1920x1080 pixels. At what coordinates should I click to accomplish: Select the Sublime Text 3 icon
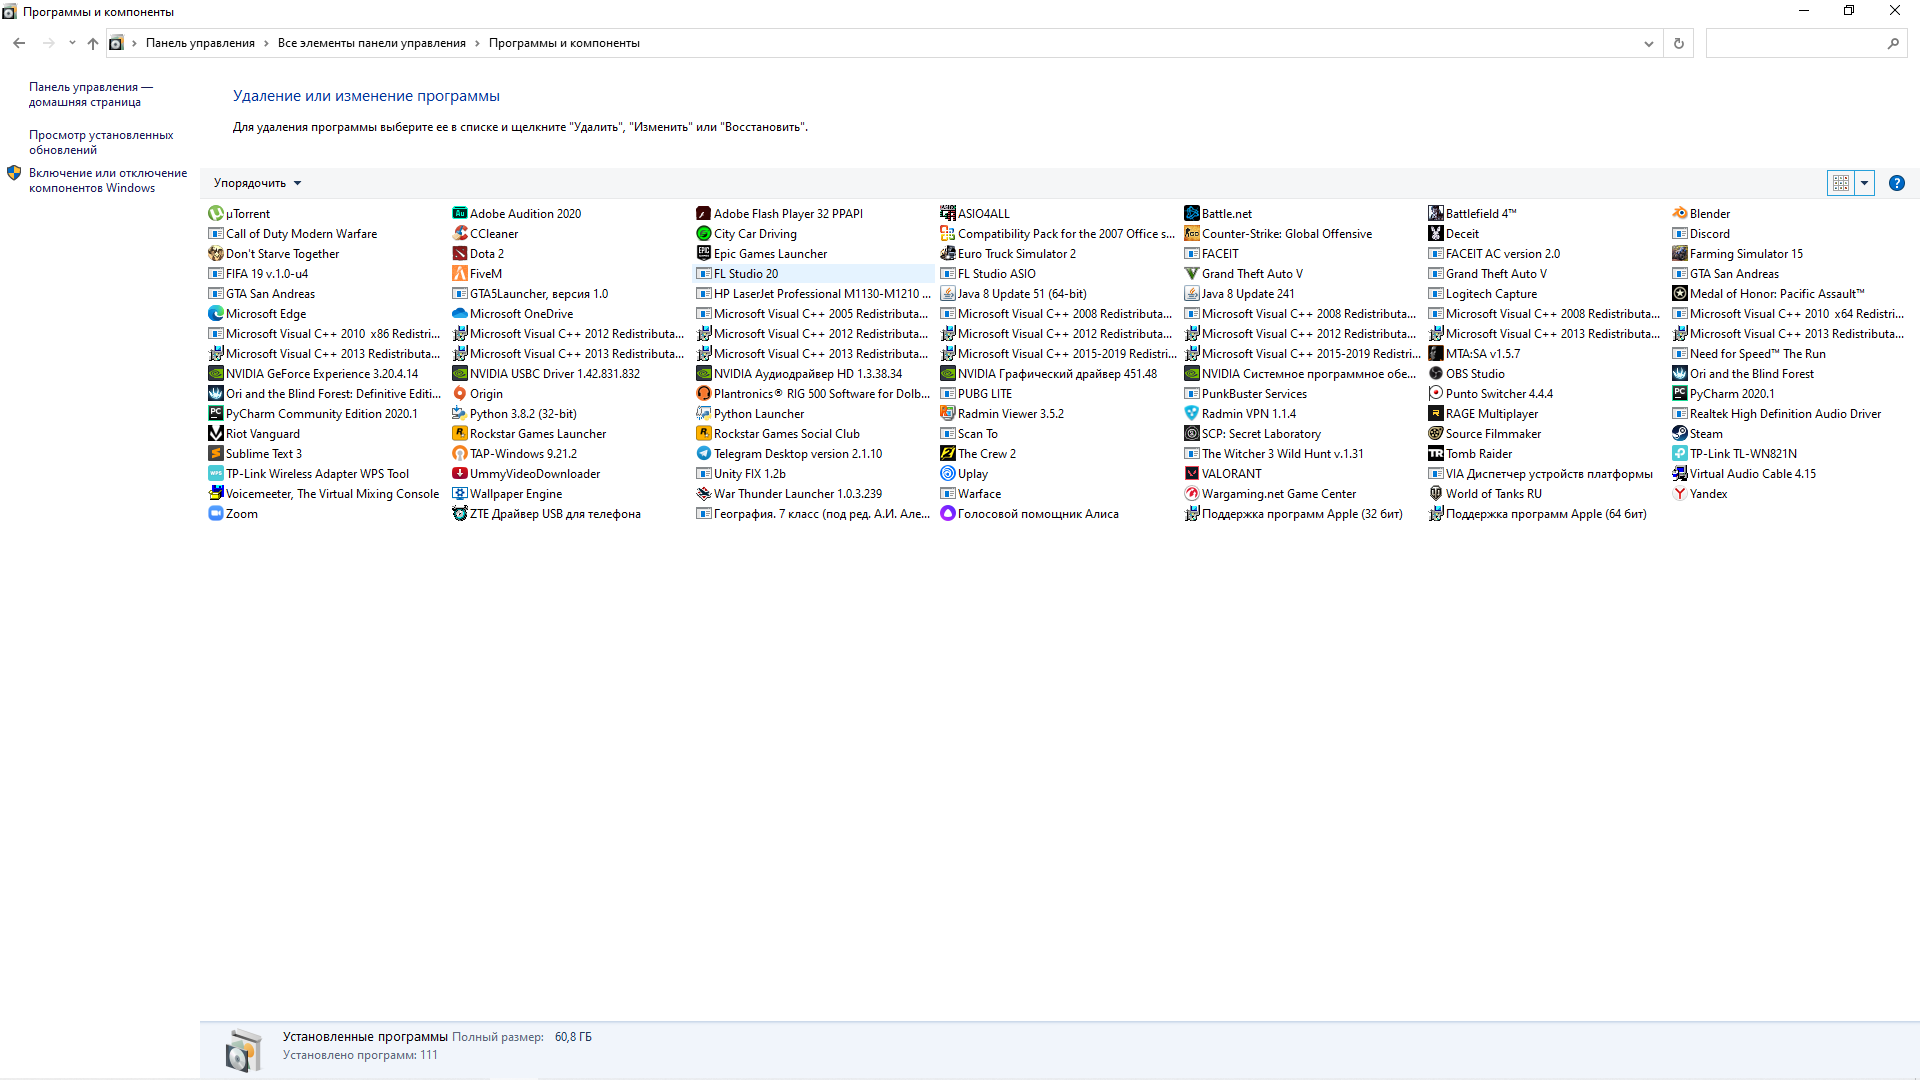[x=215, y=454]
